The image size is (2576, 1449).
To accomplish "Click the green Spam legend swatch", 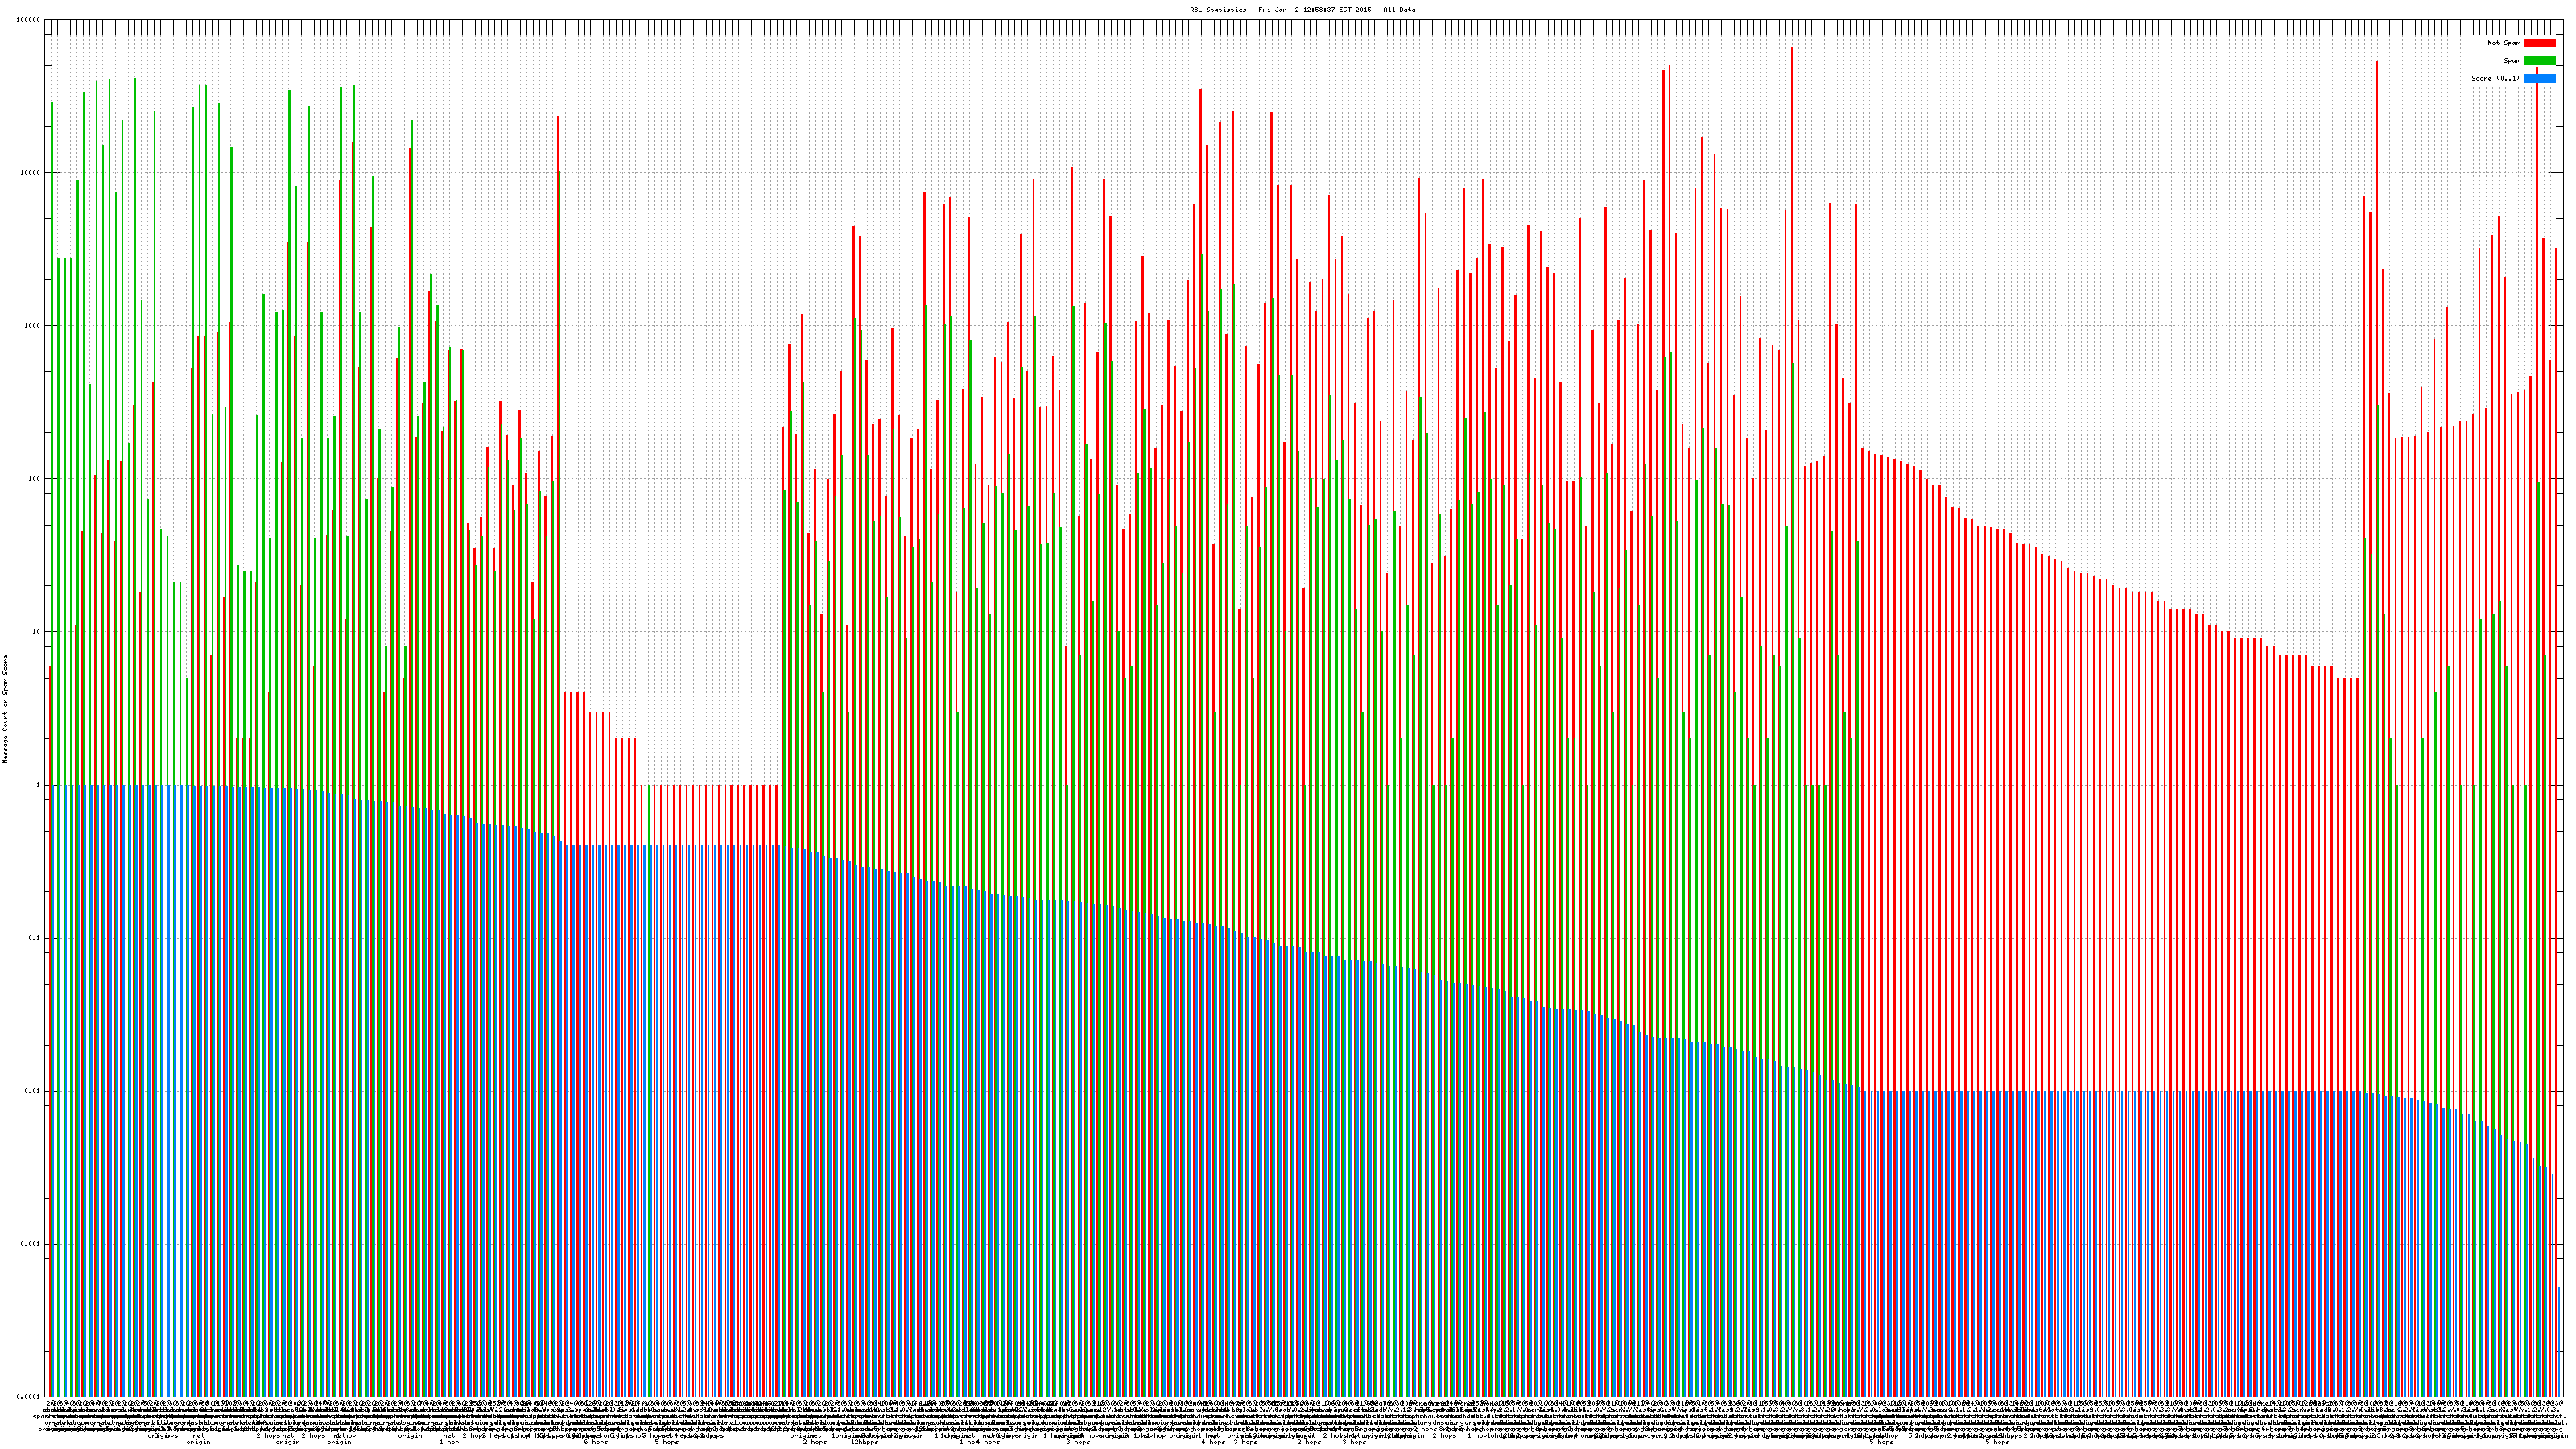I will (x=2539, y=61).
